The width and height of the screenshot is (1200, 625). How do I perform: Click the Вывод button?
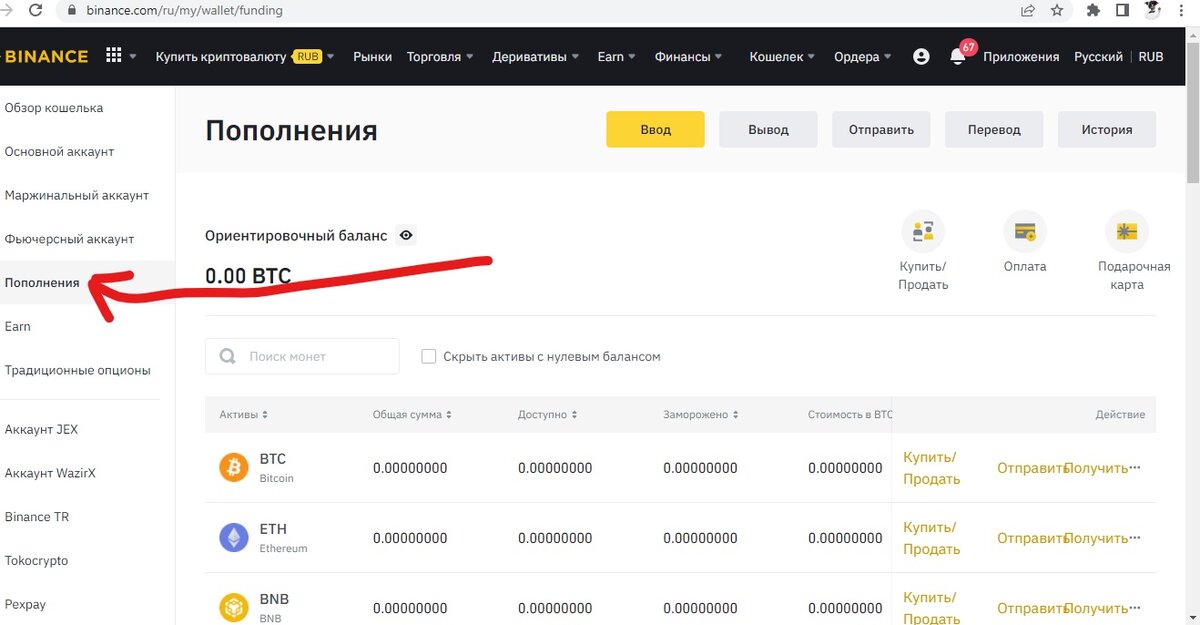click(768, 130)
